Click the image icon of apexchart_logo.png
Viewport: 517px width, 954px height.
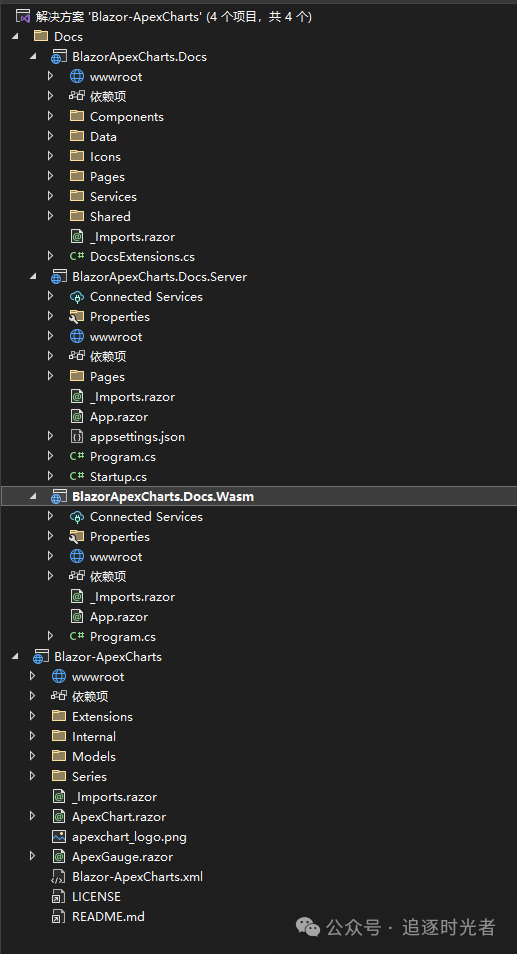coord(59,837)
